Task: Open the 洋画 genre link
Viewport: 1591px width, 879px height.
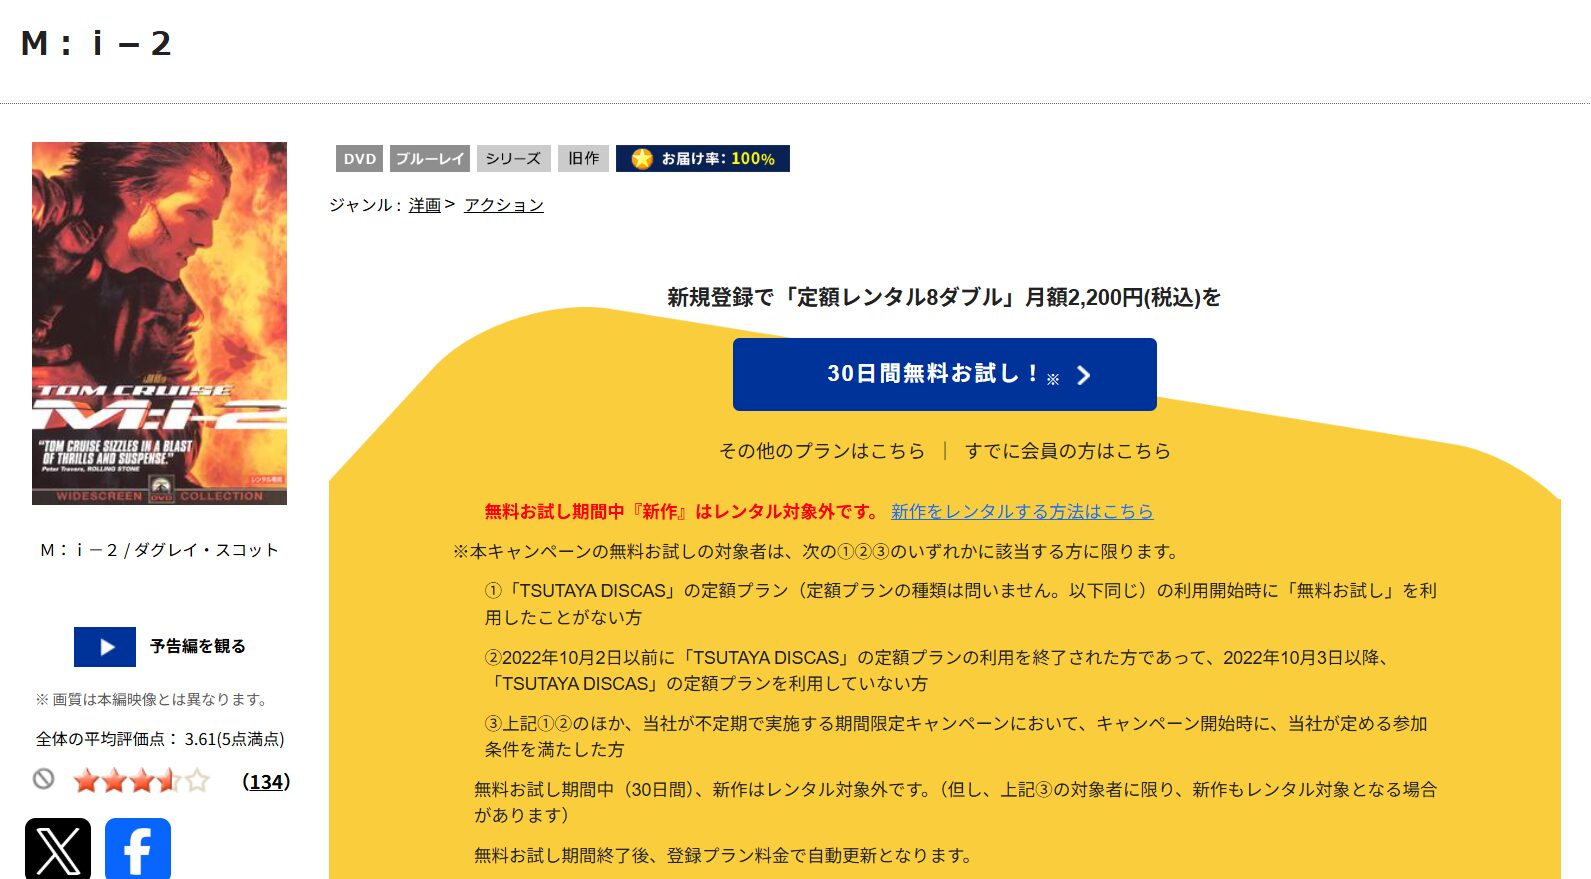Action: (x=425, y=205)
